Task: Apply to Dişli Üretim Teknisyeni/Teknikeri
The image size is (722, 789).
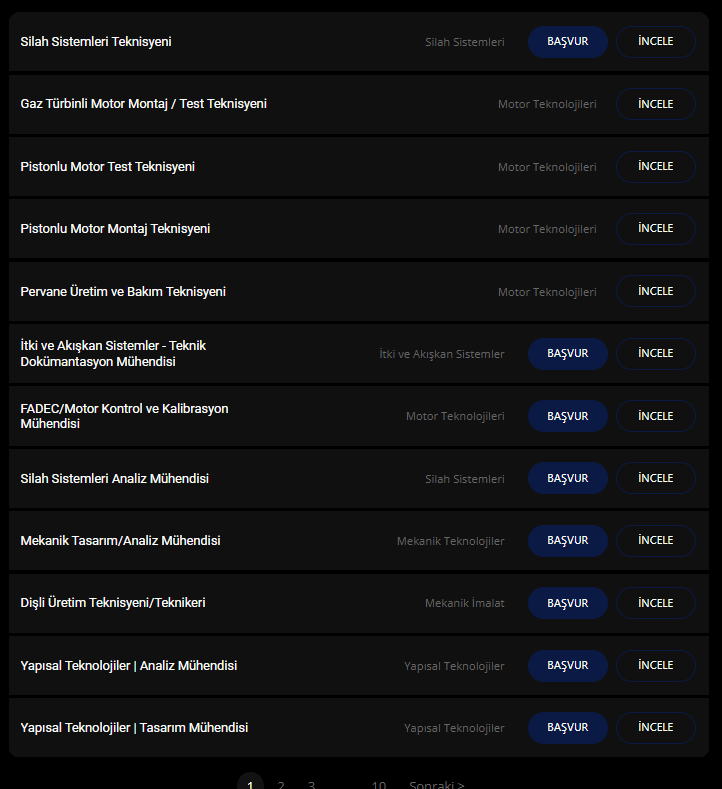Action: click(567, 603)
